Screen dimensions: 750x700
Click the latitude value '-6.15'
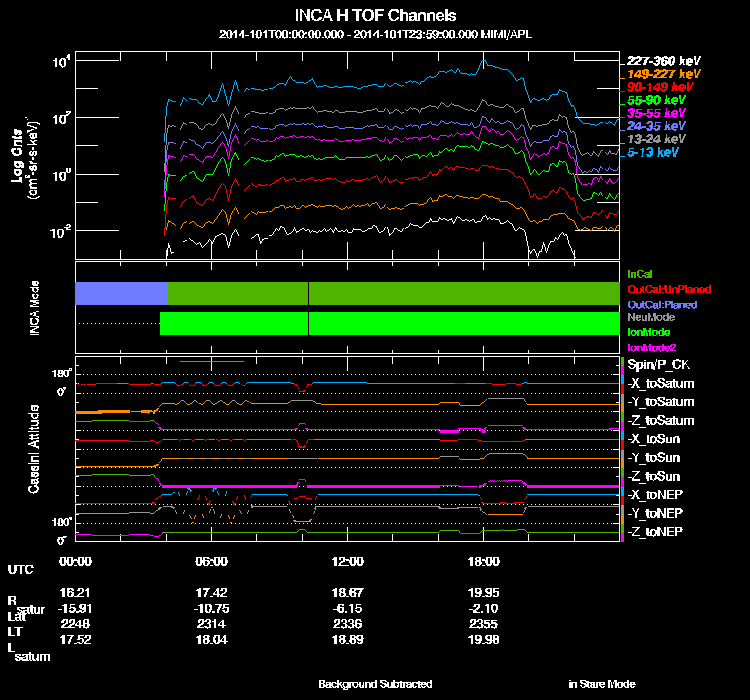[348, 609]
